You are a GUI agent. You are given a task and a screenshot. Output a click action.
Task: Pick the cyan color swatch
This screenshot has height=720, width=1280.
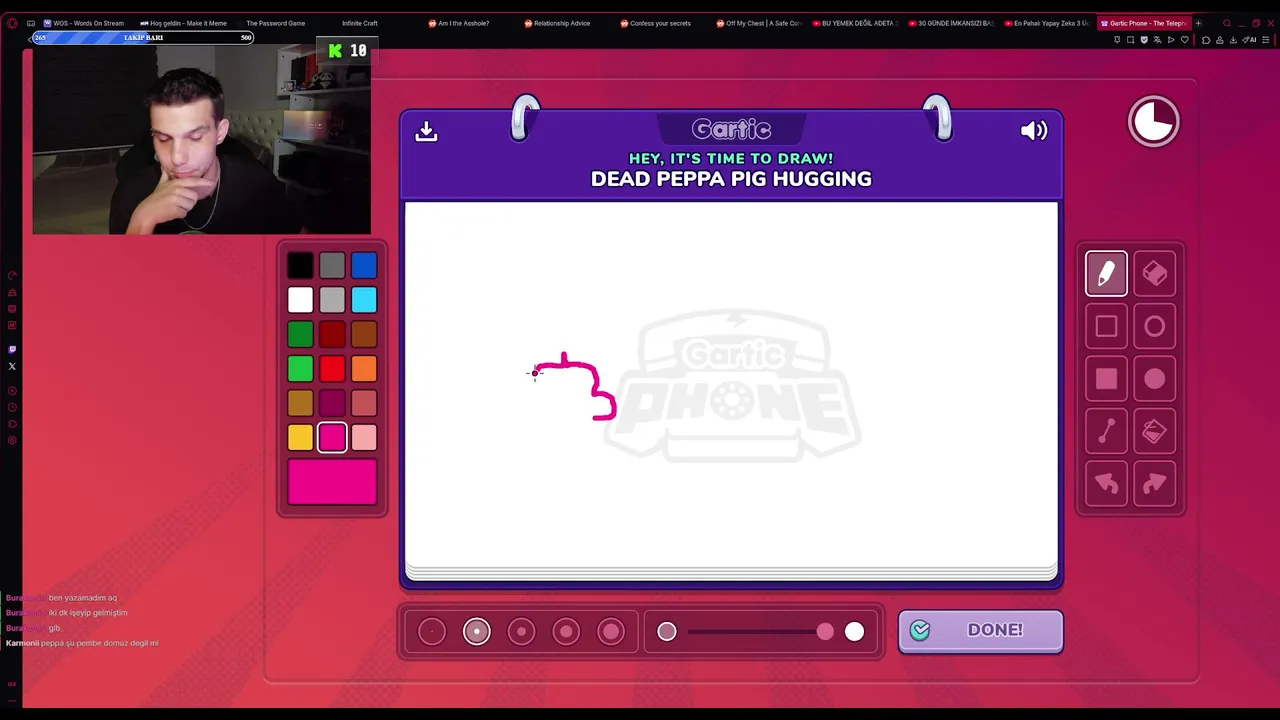(x=364, y=300)
